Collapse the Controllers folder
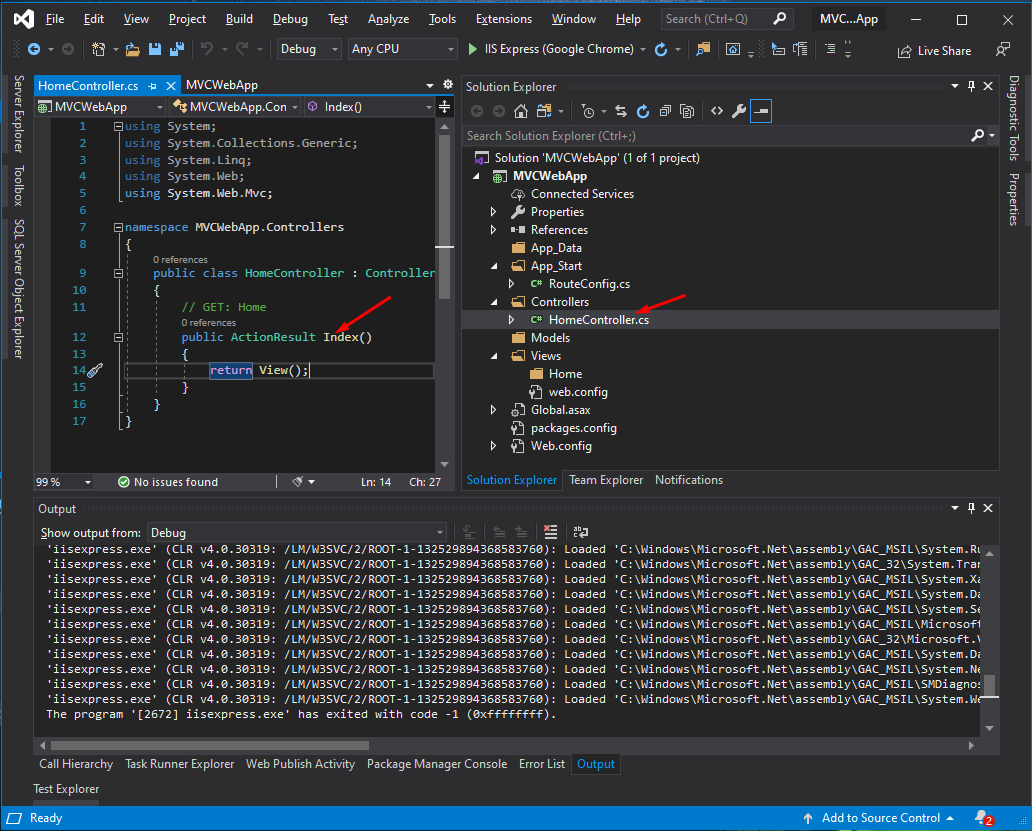Image resolution: width=1032 pixels, height=831 pixels. point(494,302)
